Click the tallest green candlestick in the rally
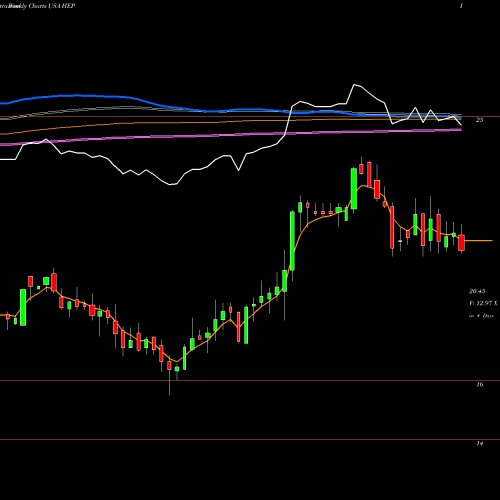The height and width of the screenshot is (500, 500). (x=292, y=241)
